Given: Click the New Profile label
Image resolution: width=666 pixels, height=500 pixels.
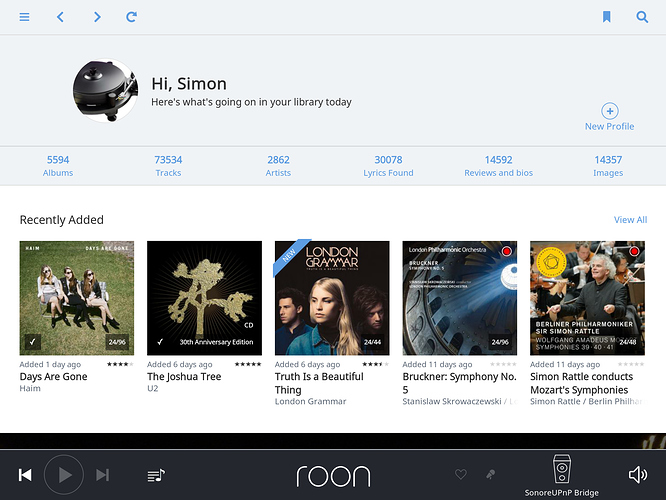Looking at the screenshot, I should click(610, 127).
